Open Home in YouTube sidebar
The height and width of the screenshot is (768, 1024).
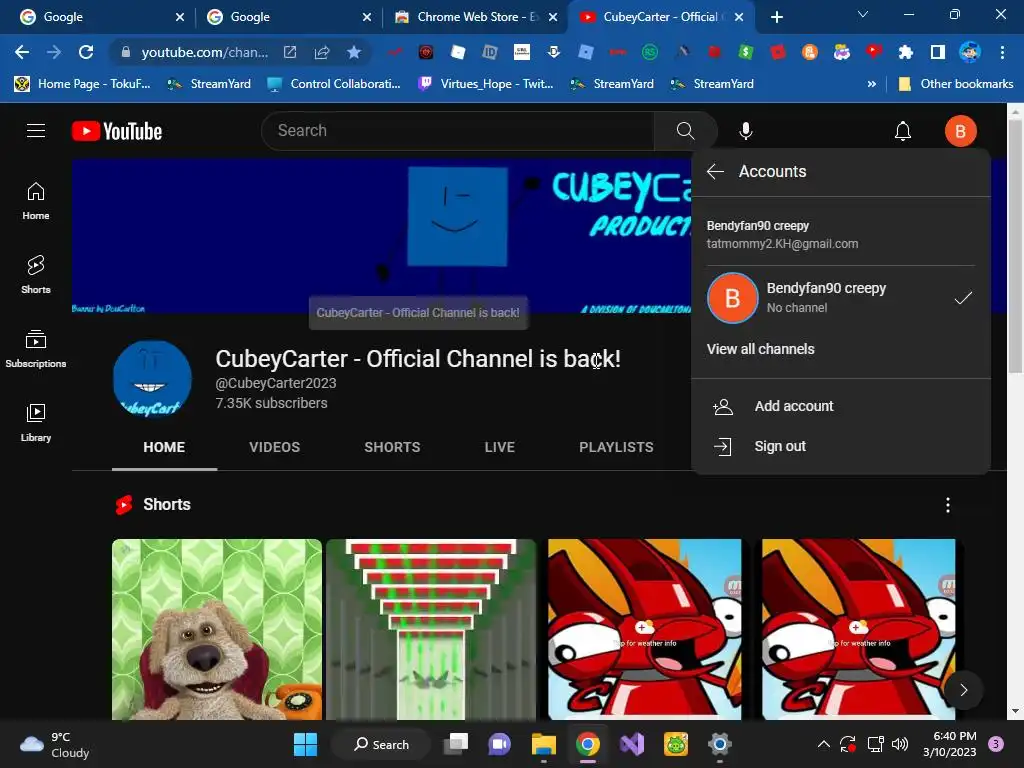click(36, 200)
